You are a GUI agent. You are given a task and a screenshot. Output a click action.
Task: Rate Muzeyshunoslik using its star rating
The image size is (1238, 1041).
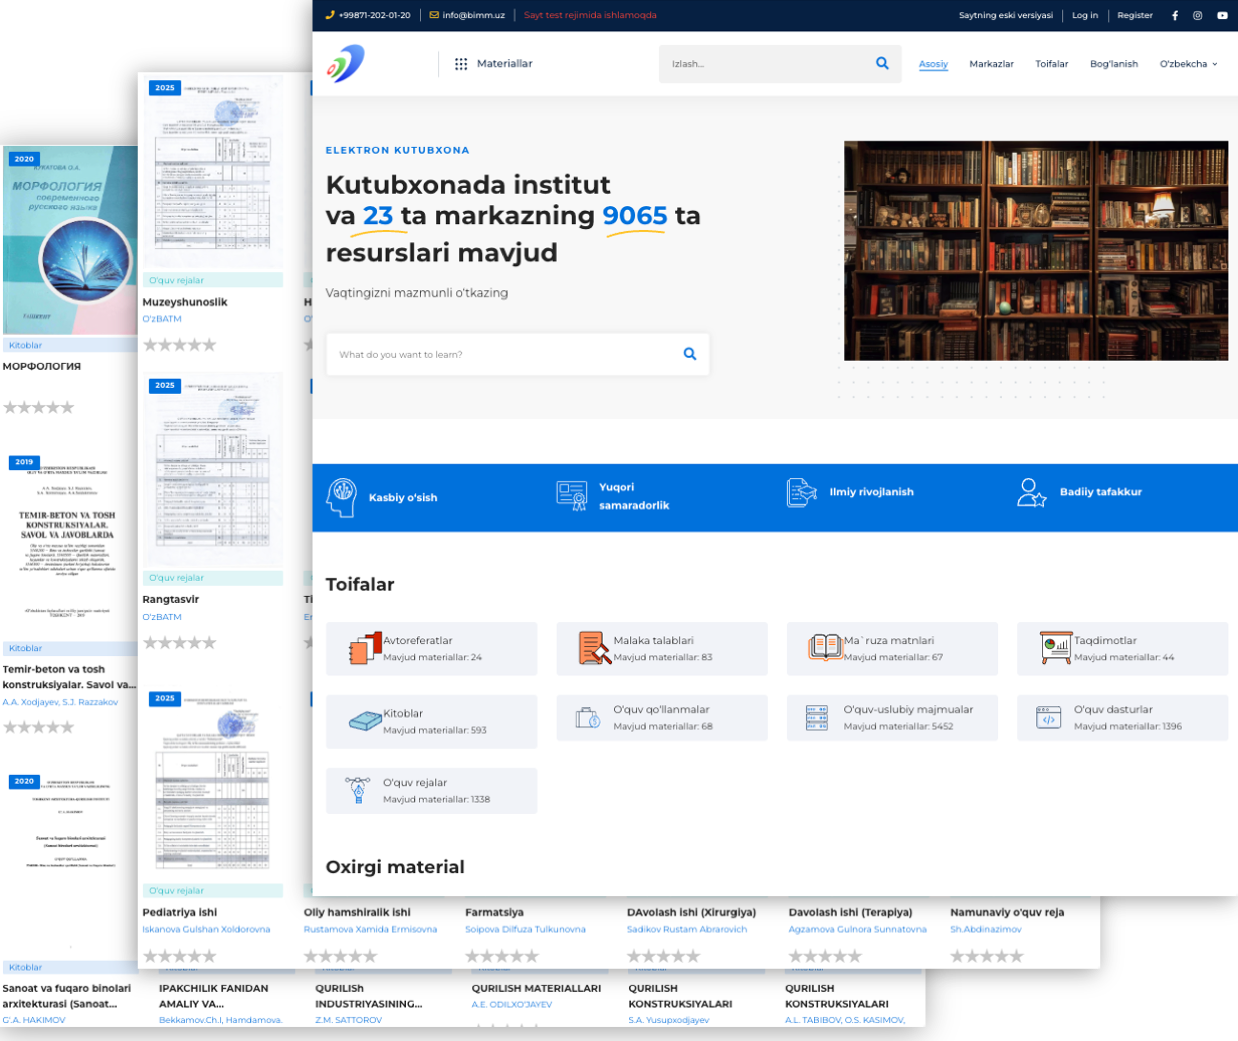coord(180,345)
